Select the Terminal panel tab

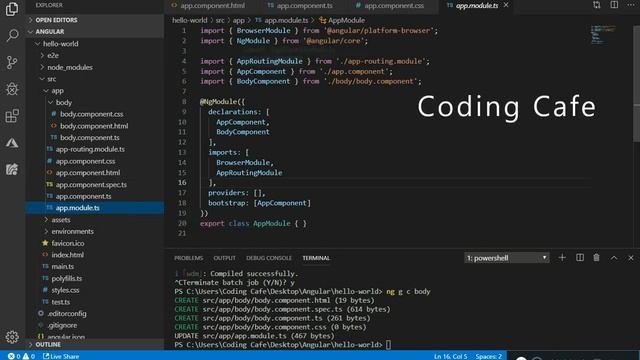(316, 258)
